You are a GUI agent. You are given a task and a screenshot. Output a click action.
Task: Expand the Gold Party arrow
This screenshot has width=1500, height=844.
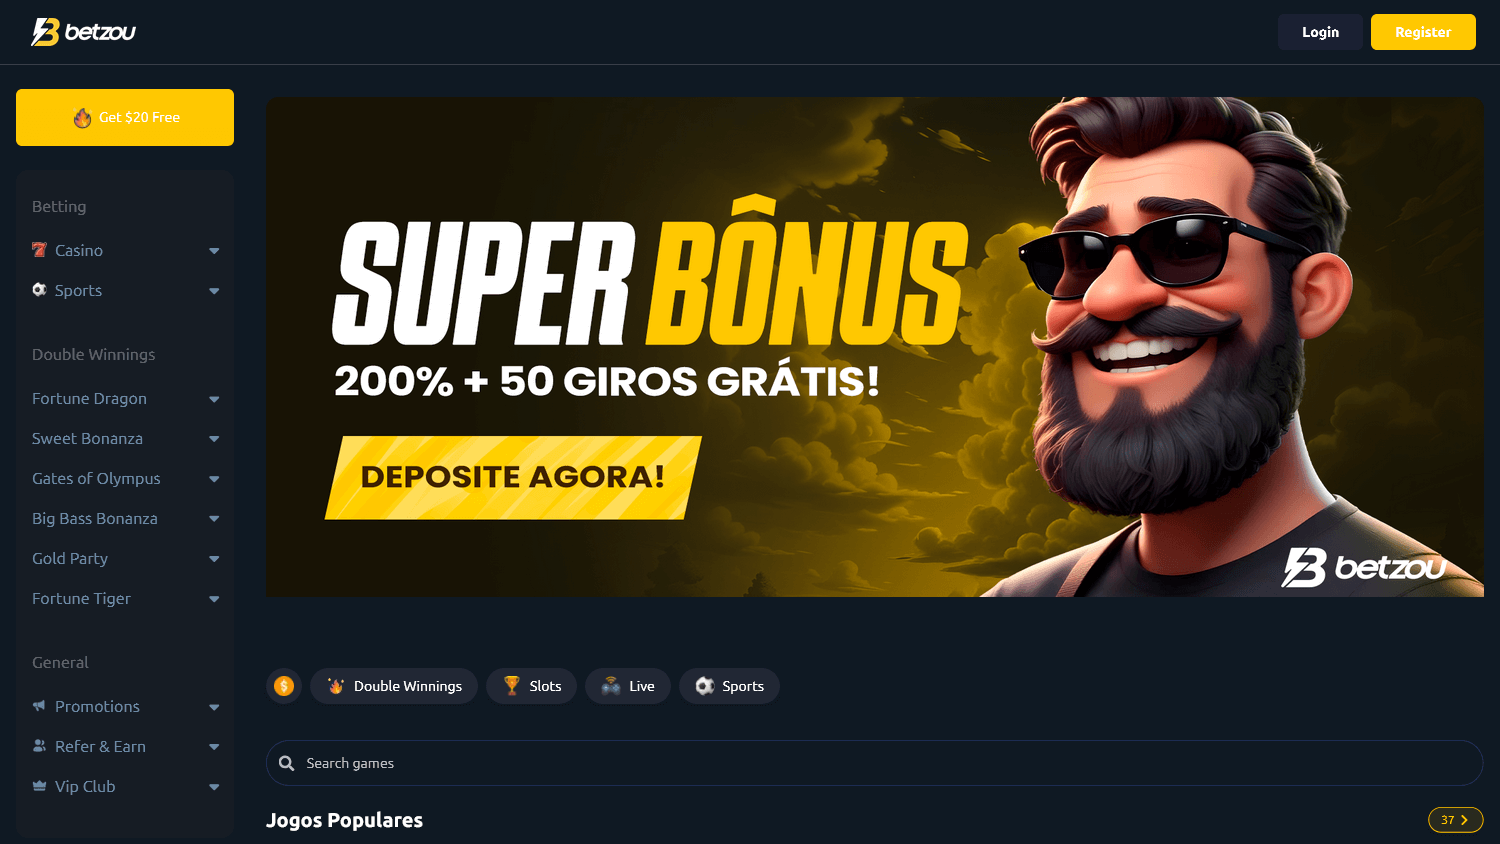click(x=214, y=559)
